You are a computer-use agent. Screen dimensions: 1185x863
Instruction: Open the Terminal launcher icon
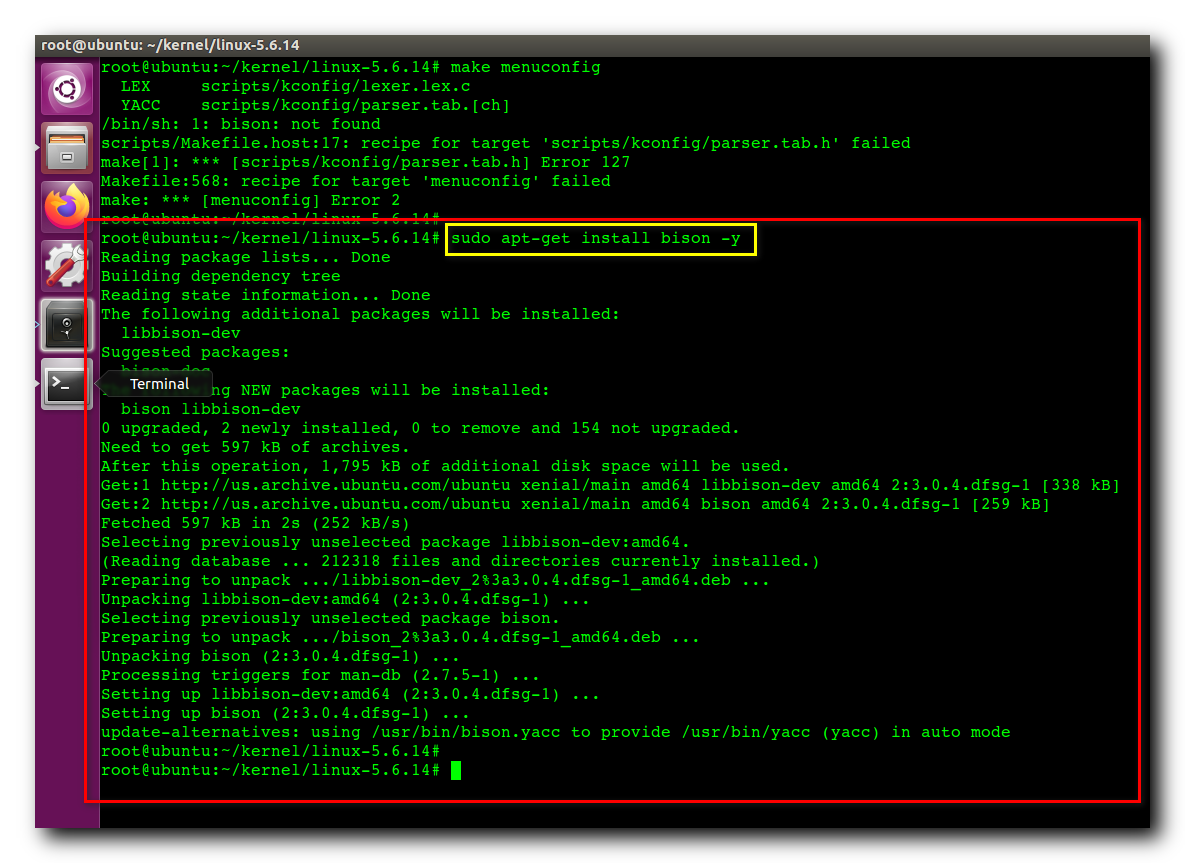[66, 385]
